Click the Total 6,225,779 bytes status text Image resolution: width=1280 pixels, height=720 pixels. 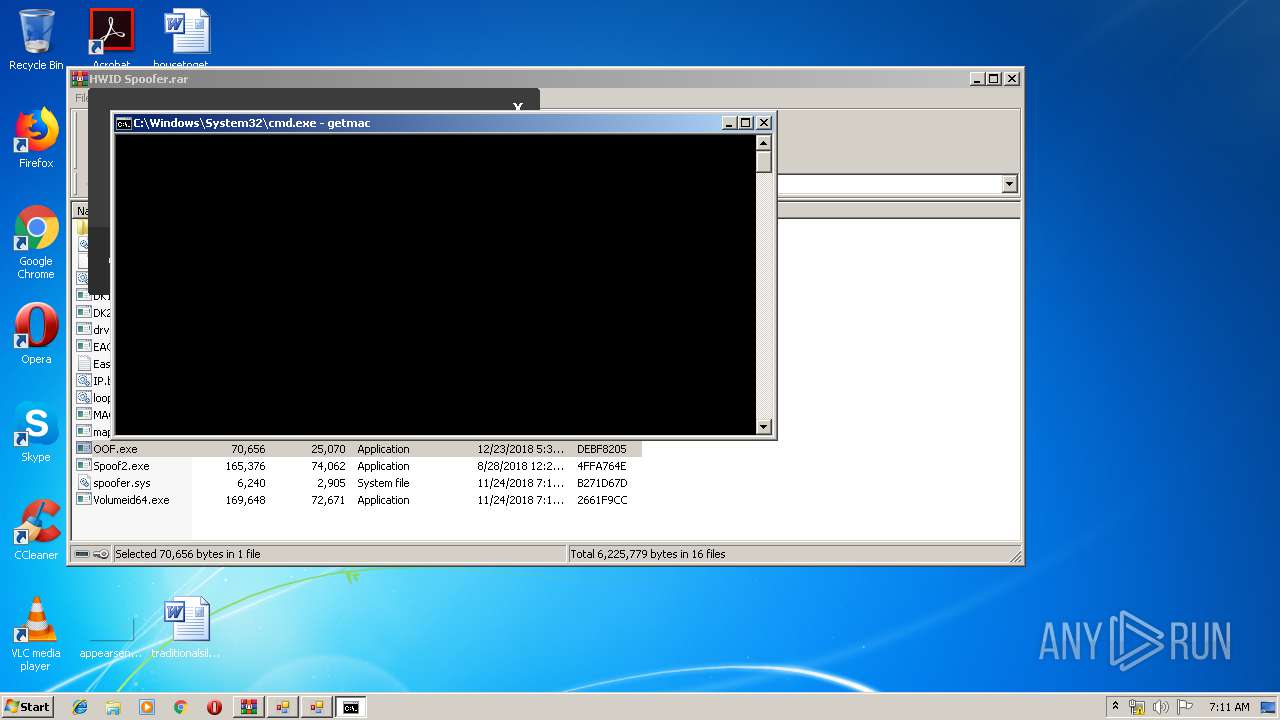tap(648, 554)
